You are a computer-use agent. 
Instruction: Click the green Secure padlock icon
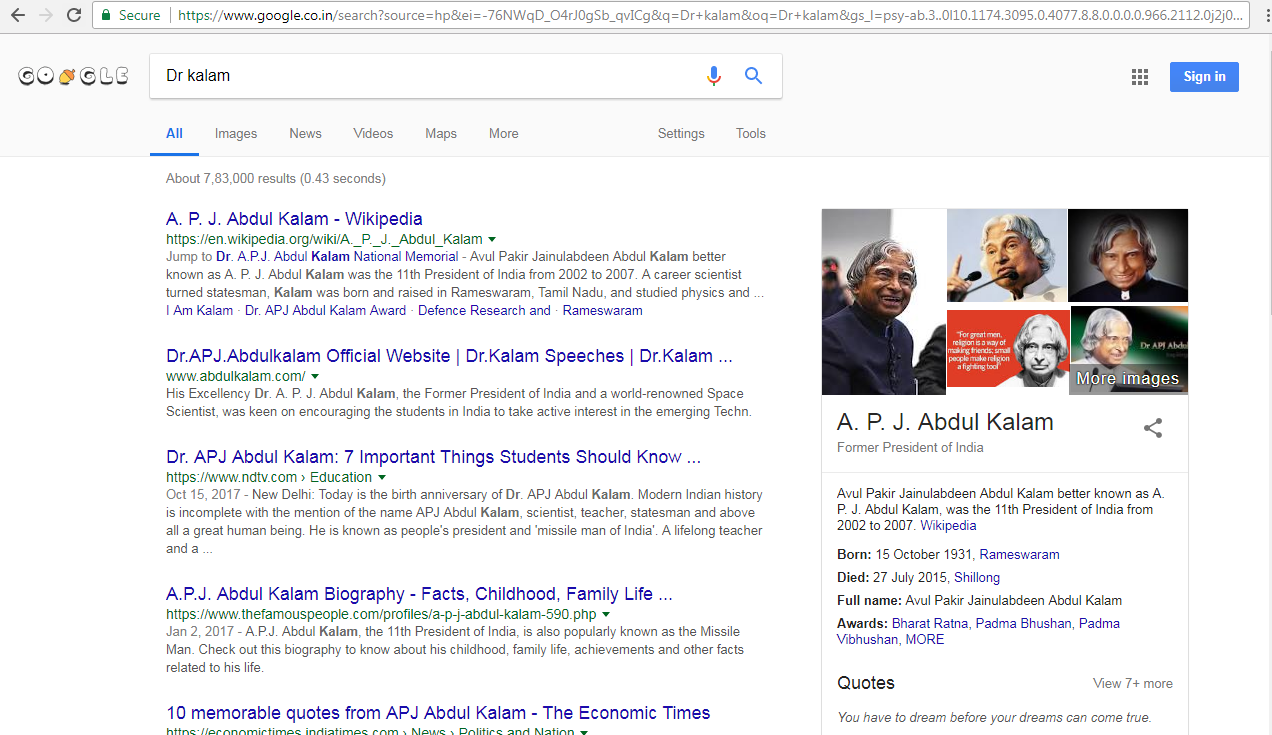pyautogui.click(x=106, y=15)
